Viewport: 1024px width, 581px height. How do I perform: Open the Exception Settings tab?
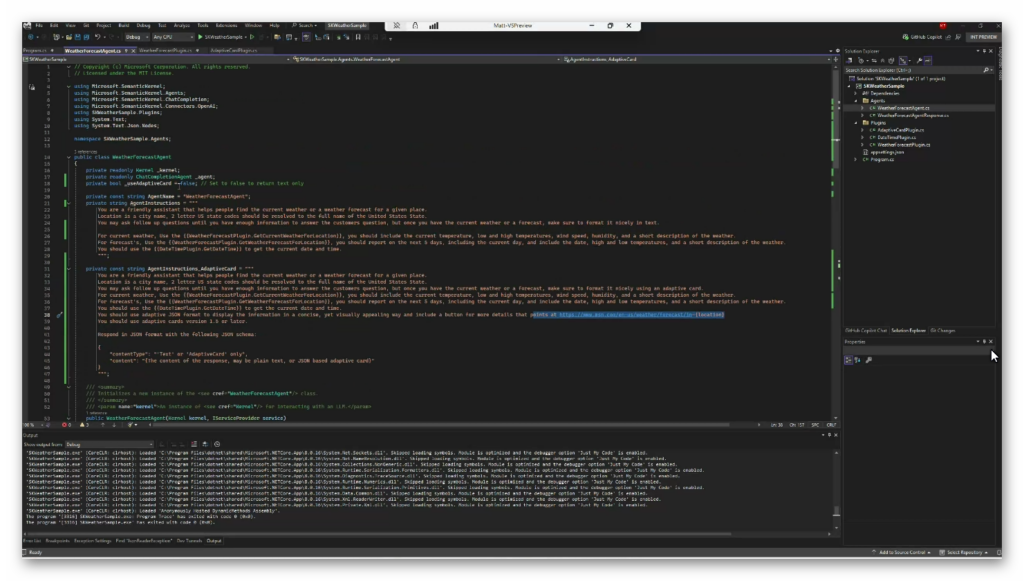(93, 541)
